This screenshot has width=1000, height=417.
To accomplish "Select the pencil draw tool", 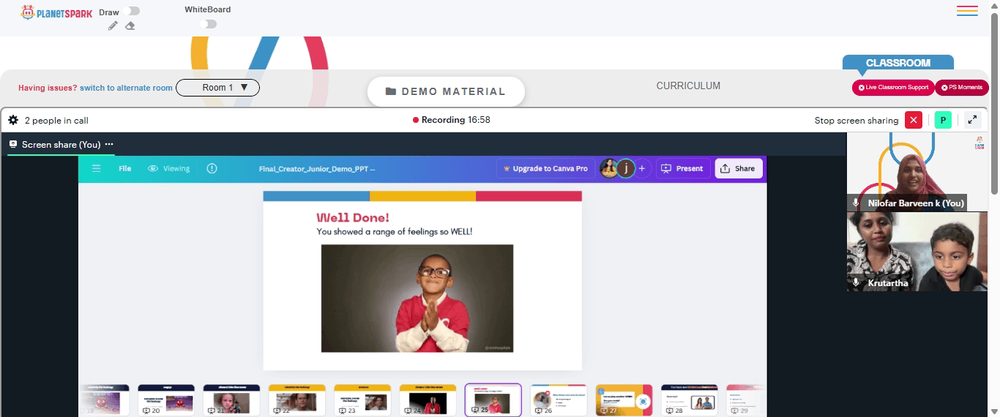I will [x=113, y=26].
